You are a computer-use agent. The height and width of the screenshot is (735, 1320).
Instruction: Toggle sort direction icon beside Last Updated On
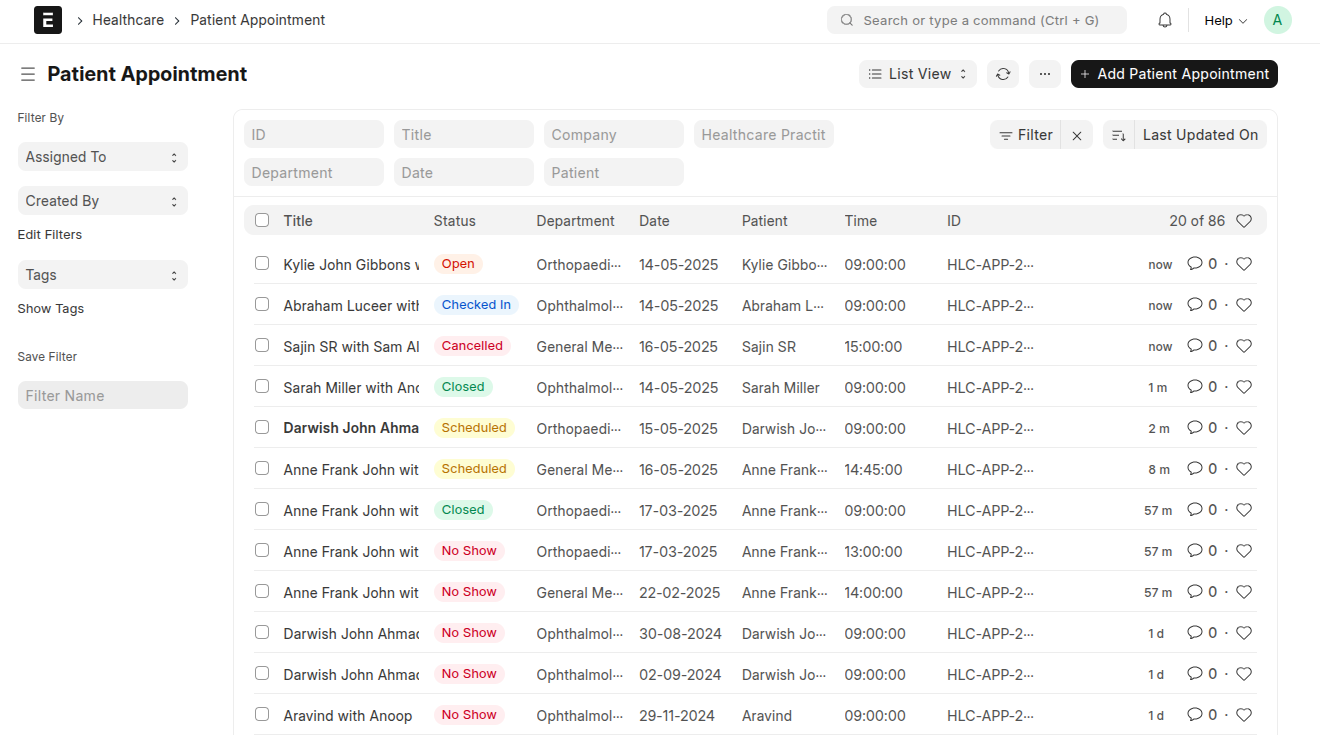click(x=1119, y=135)
